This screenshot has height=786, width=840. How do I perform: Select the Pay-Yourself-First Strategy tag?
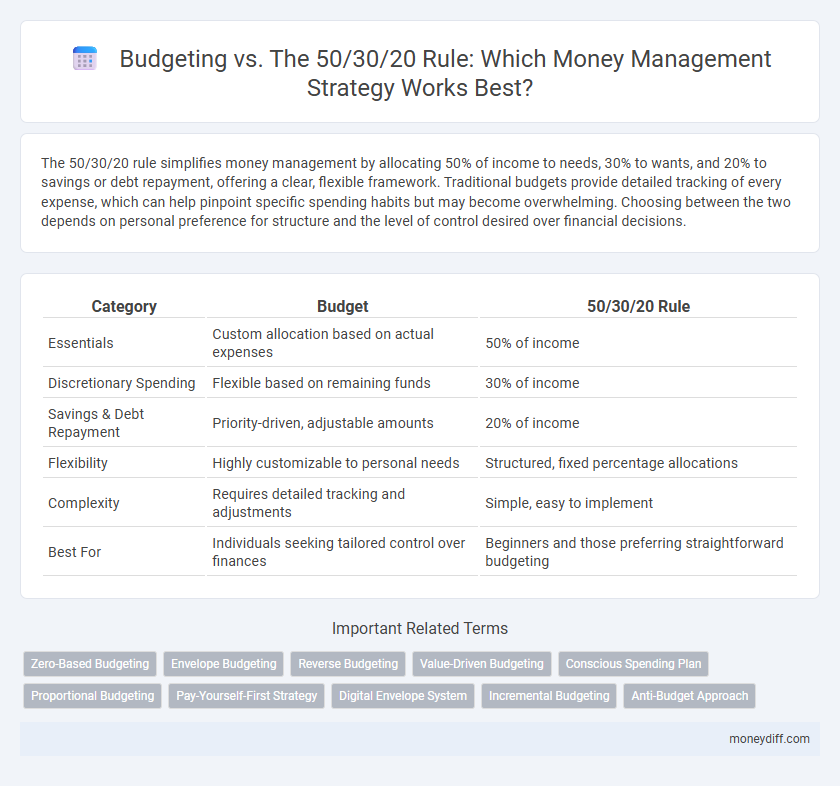click(x=246, y=695)
